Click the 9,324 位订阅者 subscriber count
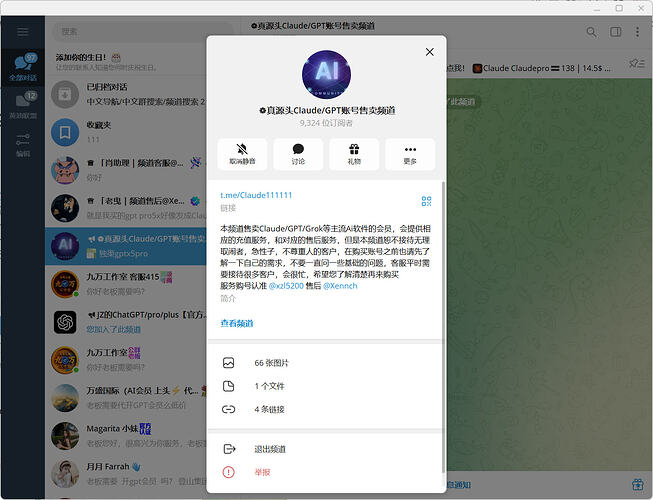 click(326, 123)
